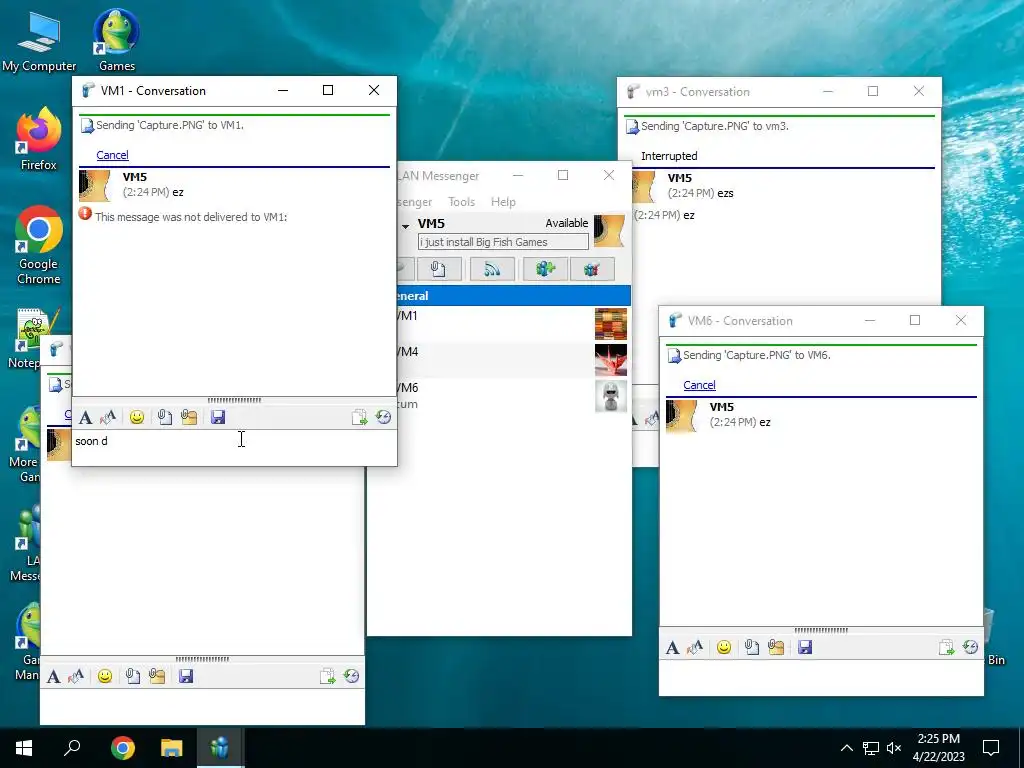Click 'This message was not delivered to VM1' text
1024x768 pixels.
191,217
